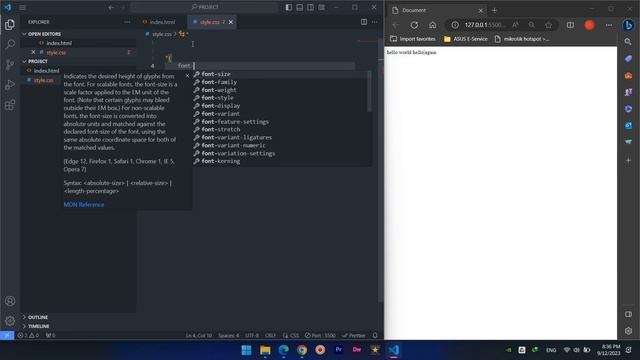Image resolution: width=640 pixels, height=360 pixels.
Task: Close style.css in Open Editors list
Action: (33, 52)
